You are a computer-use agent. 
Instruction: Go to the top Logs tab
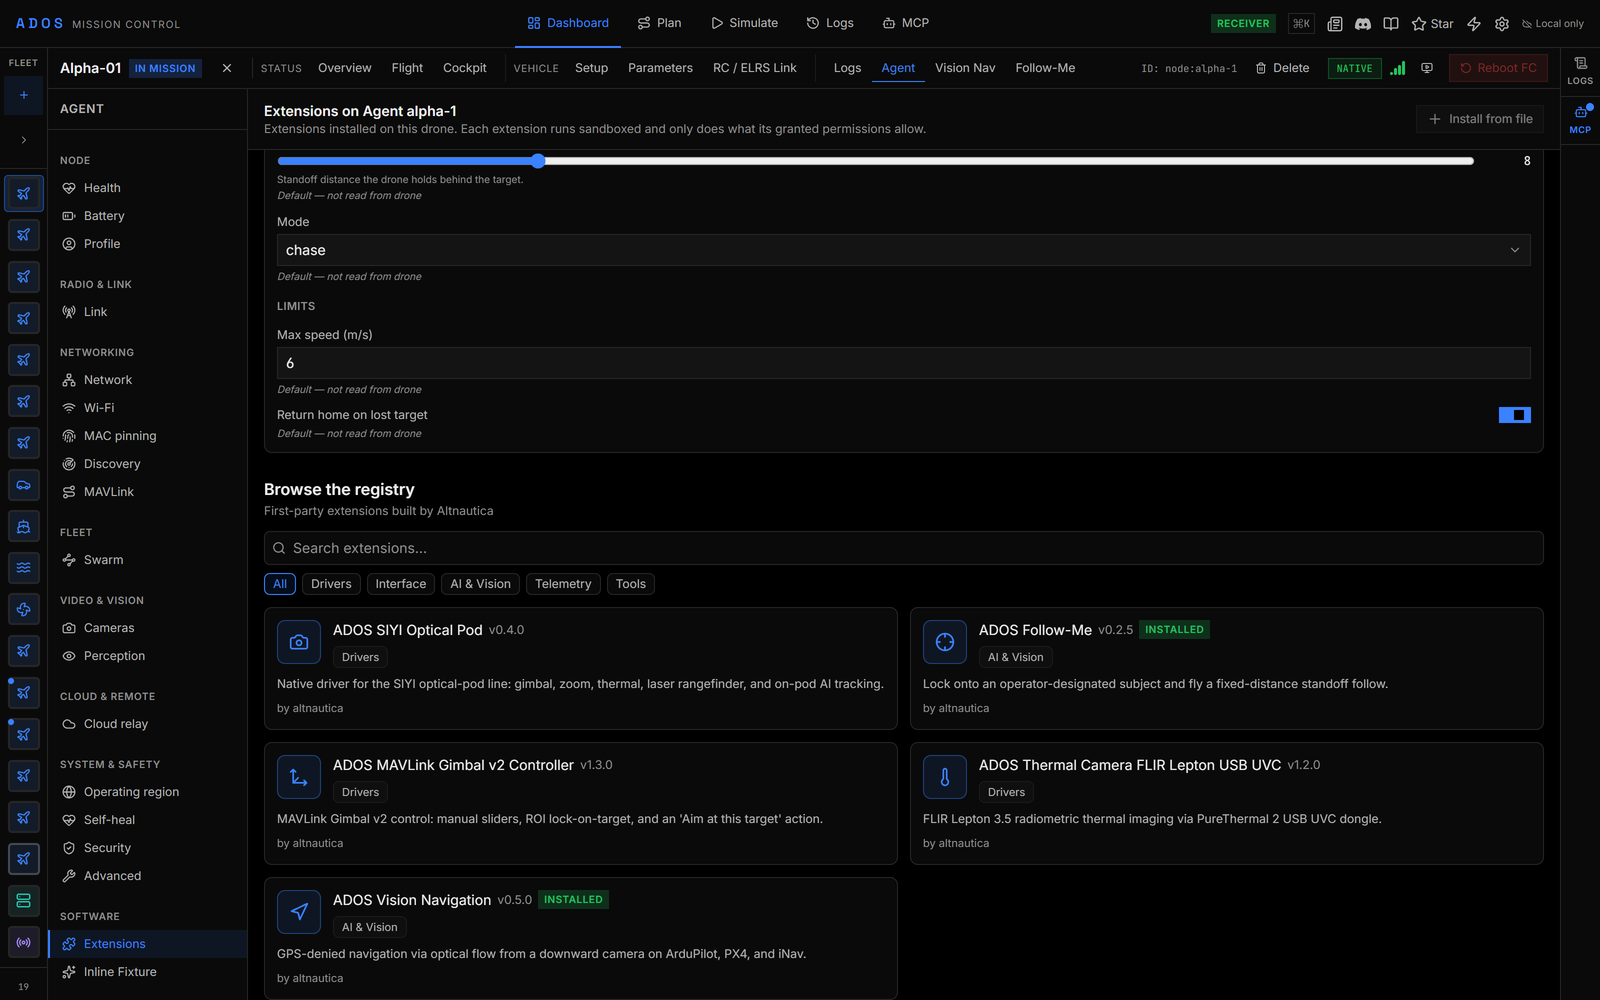(x=830, y=23)
